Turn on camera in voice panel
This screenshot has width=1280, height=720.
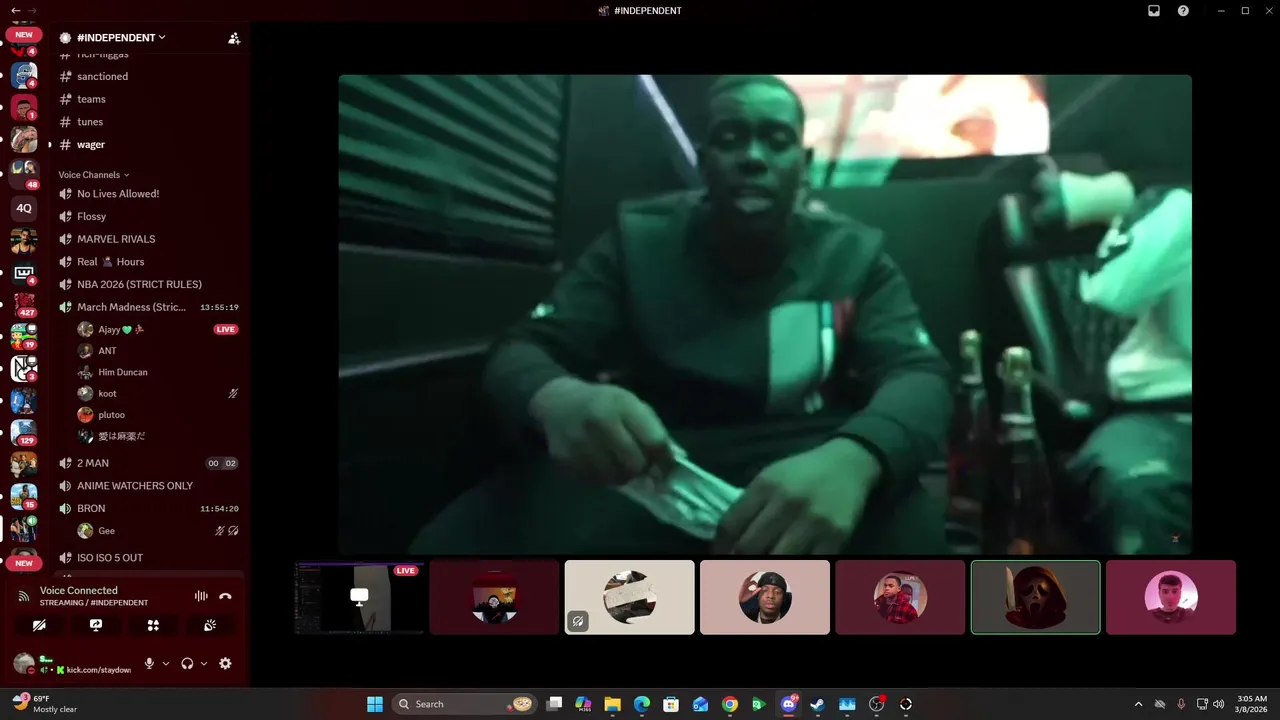39,625
